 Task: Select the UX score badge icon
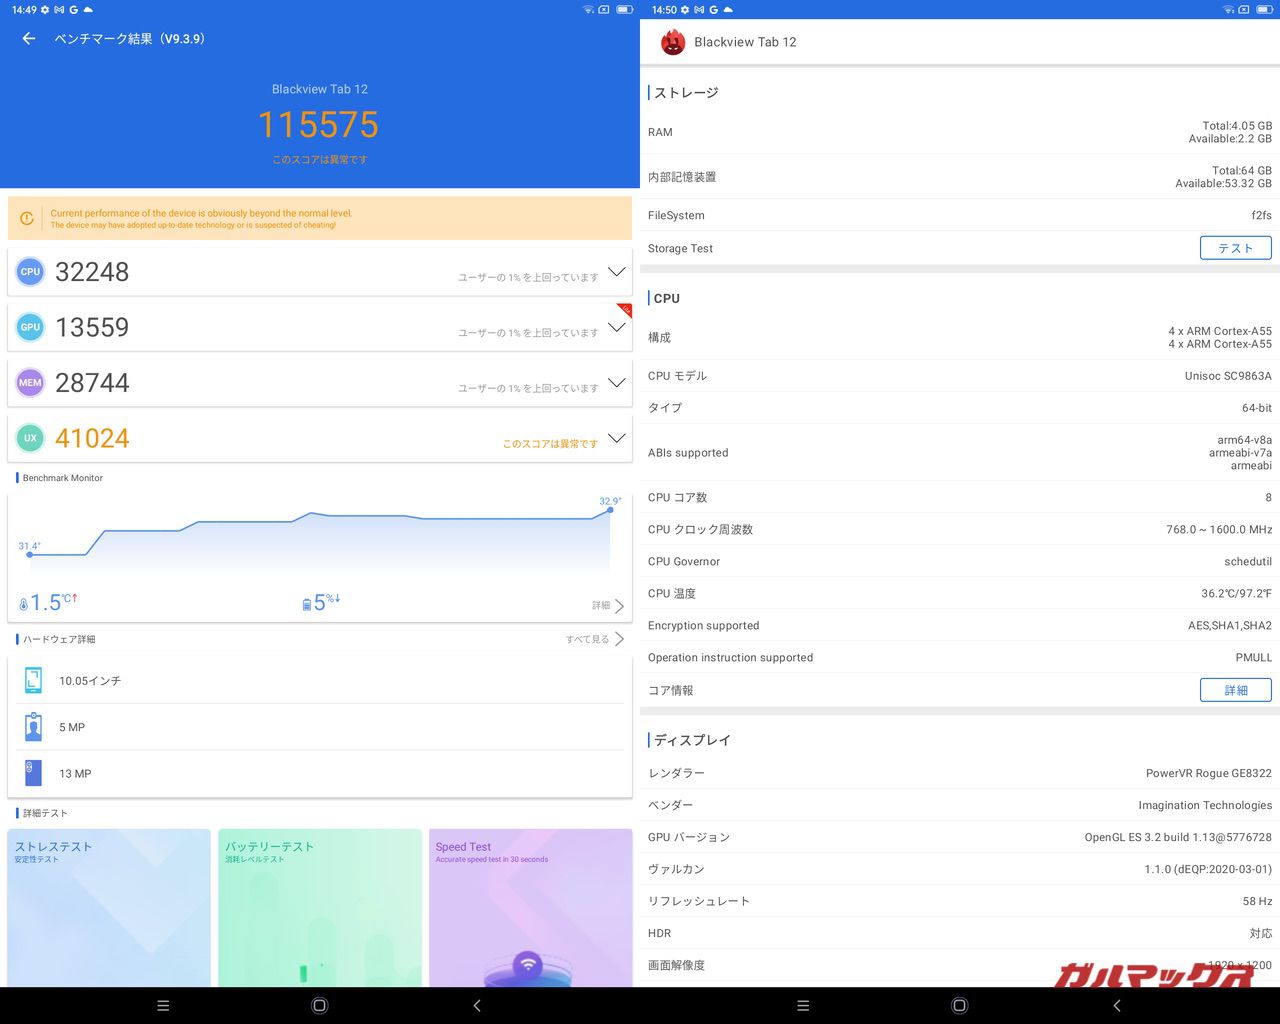30,438
